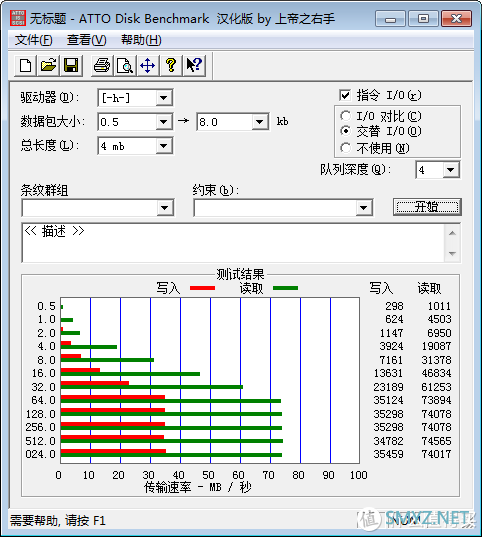Open the 帮助(H) menu
This screenshot has width=482, height=537.
pos(141,40)
